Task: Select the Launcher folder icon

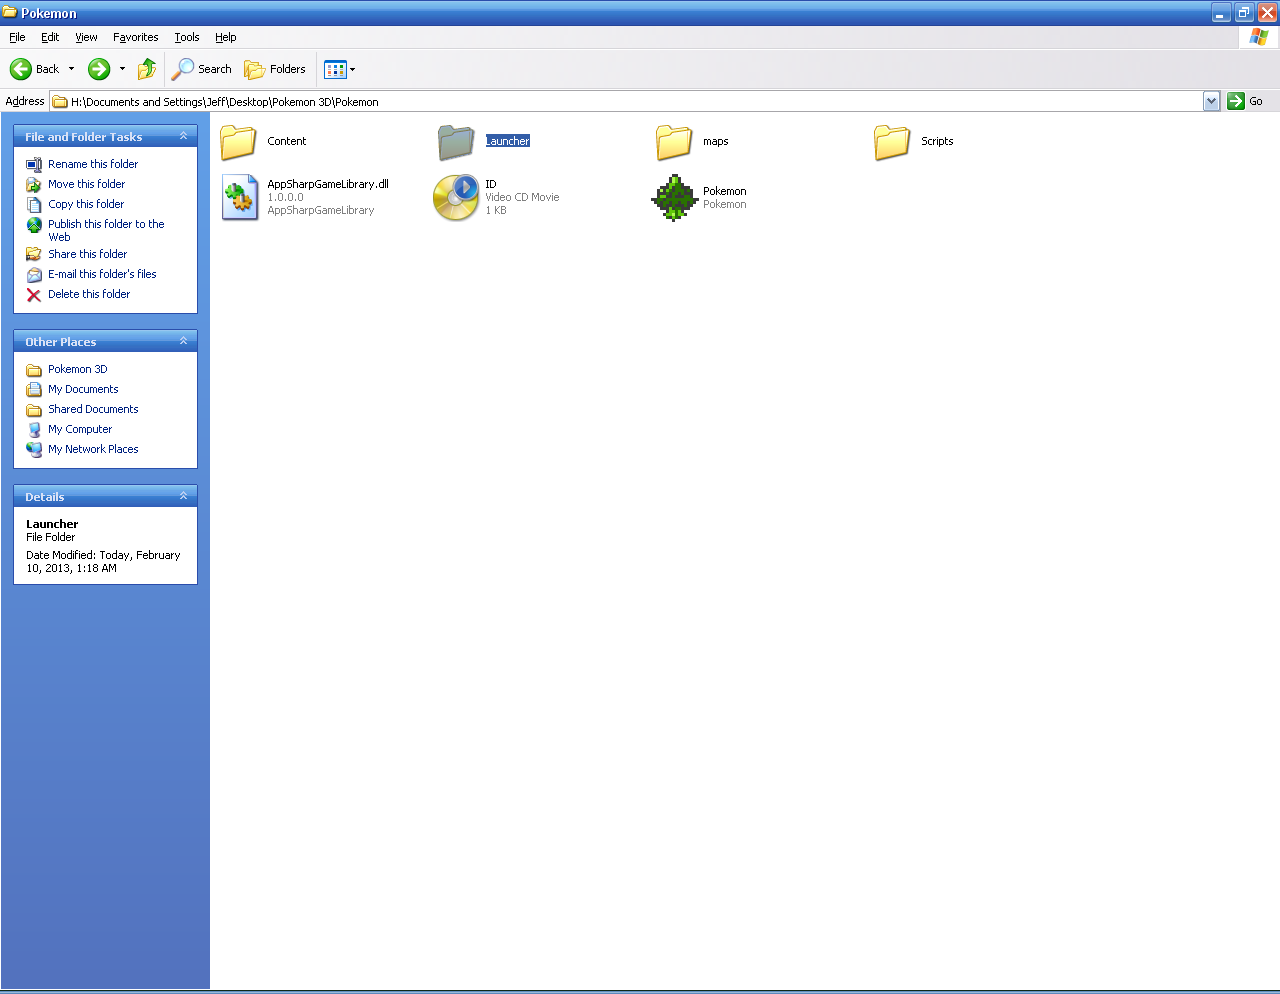Action: click(456, 142)
